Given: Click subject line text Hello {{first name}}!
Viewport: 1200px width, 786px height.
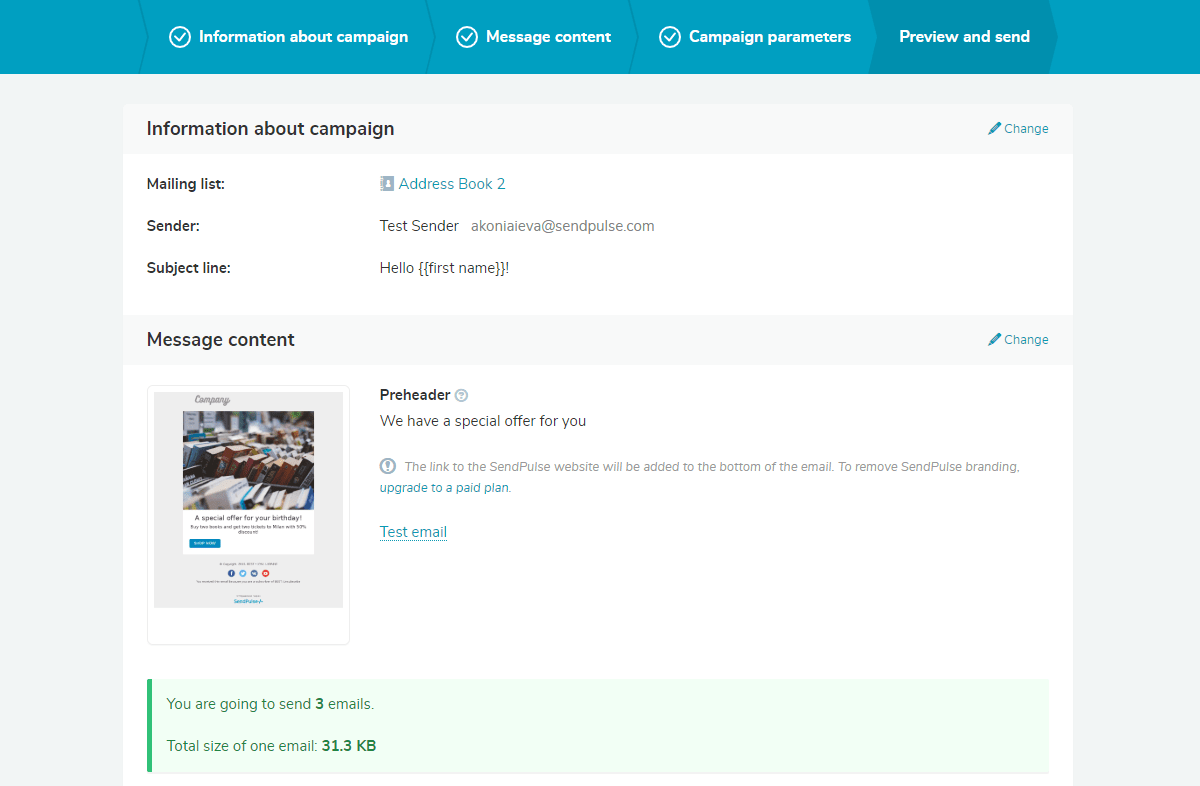Looking at the screenshot, I should pos(445,268).
